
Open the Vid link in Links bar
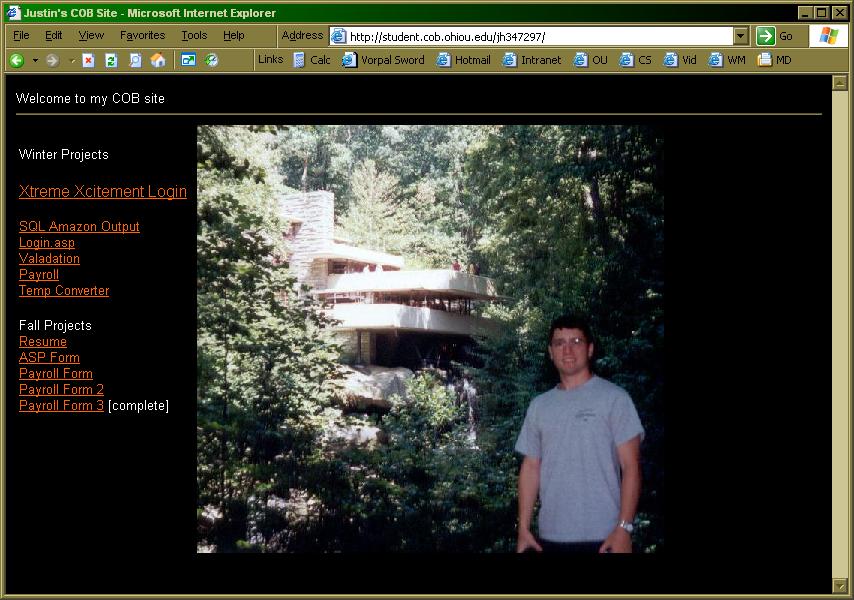[680, 60]
